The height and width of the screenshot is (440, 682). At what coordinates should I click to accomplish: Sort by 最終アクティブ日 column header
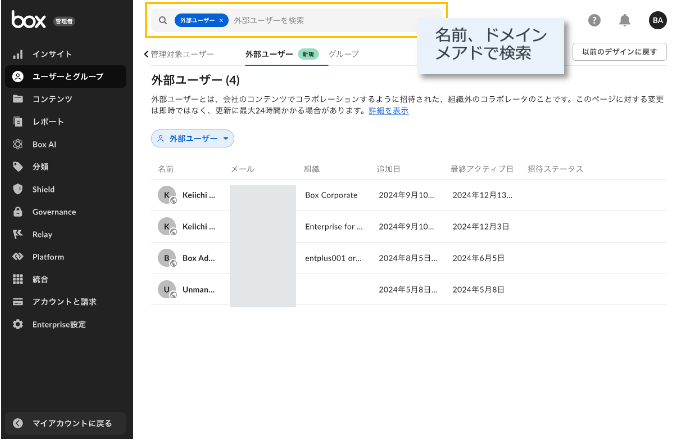tap(481, 169)
